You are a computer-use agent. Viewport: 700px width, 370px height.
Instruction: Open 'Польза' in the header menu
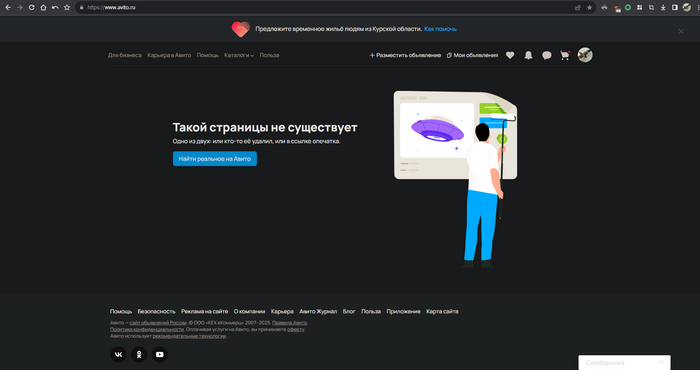[x=269, y=55]
